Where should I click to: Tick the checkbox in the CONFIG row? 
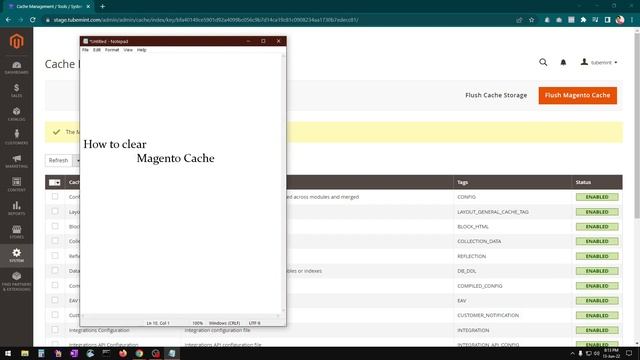point(55,197)
